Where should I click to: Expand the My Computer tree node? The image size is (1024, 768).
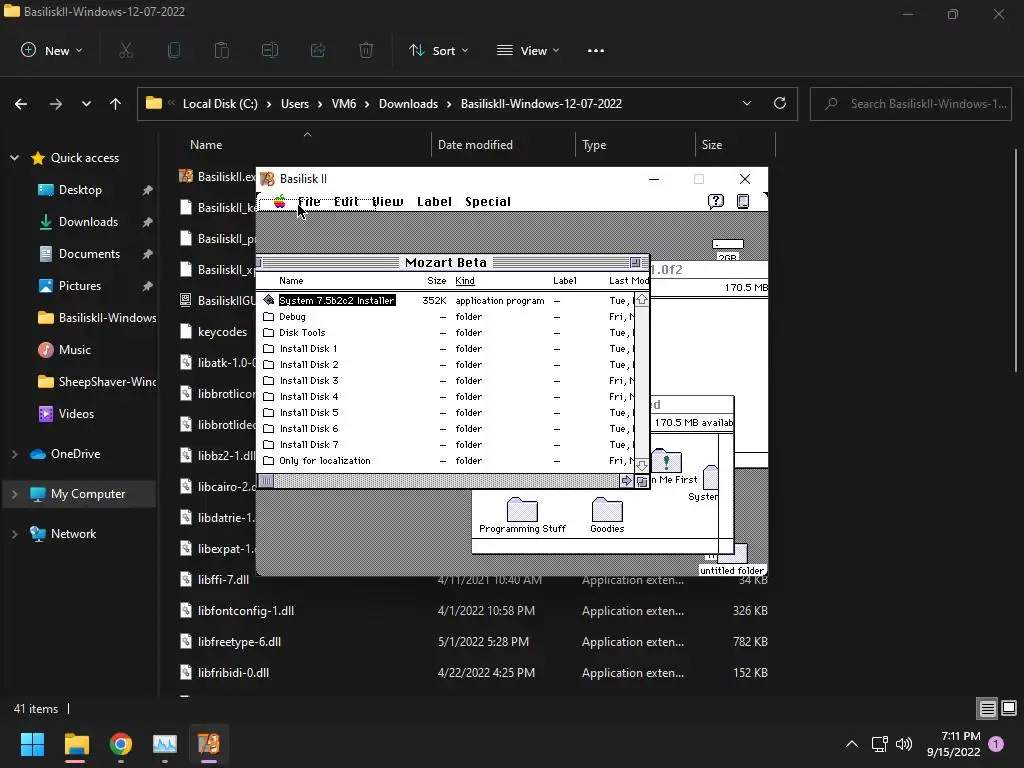click(14, 494)
